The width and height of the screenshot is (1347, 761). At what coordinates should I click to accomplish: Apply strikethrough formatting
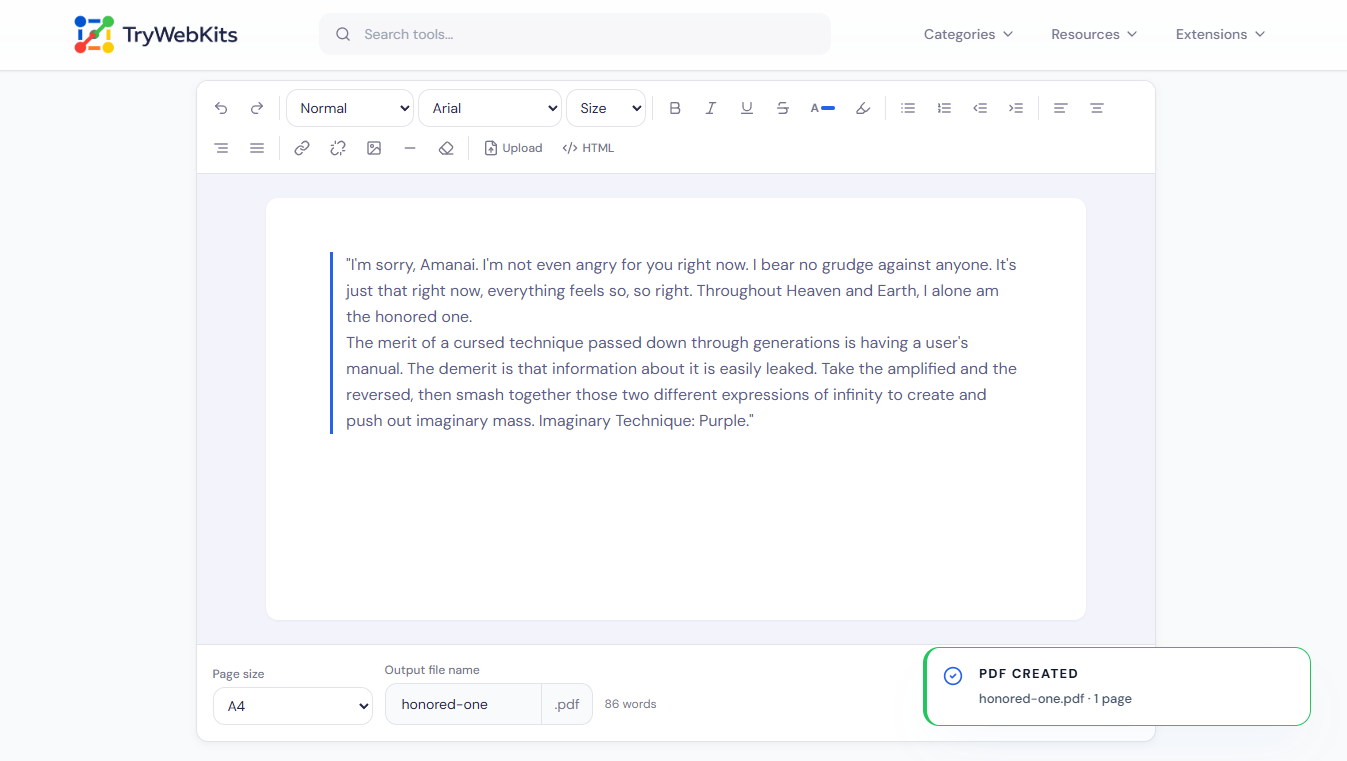pos(783,108)
